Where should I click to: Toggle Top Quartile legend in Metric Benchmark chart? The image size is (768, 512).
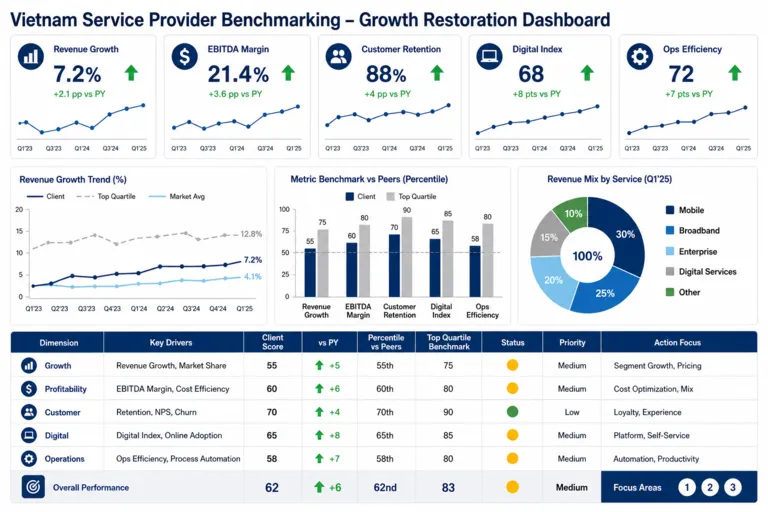[x=411, y=196]
